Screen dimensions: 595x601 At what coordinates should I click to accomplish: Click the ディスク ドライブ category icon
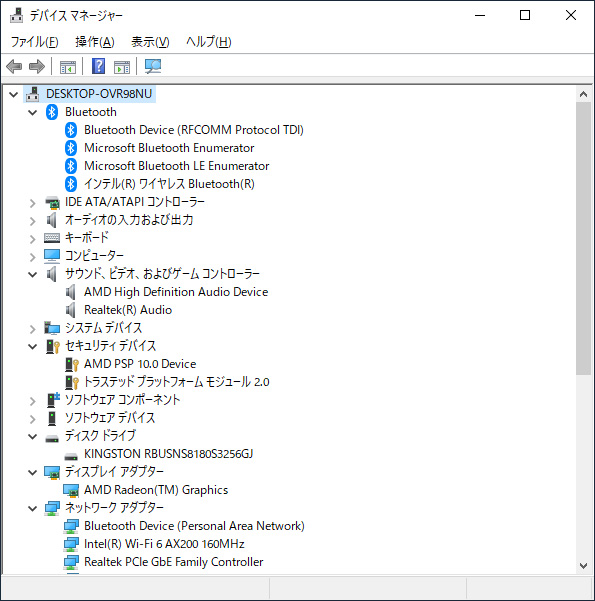pyautogui.click(x=52, y=438)
